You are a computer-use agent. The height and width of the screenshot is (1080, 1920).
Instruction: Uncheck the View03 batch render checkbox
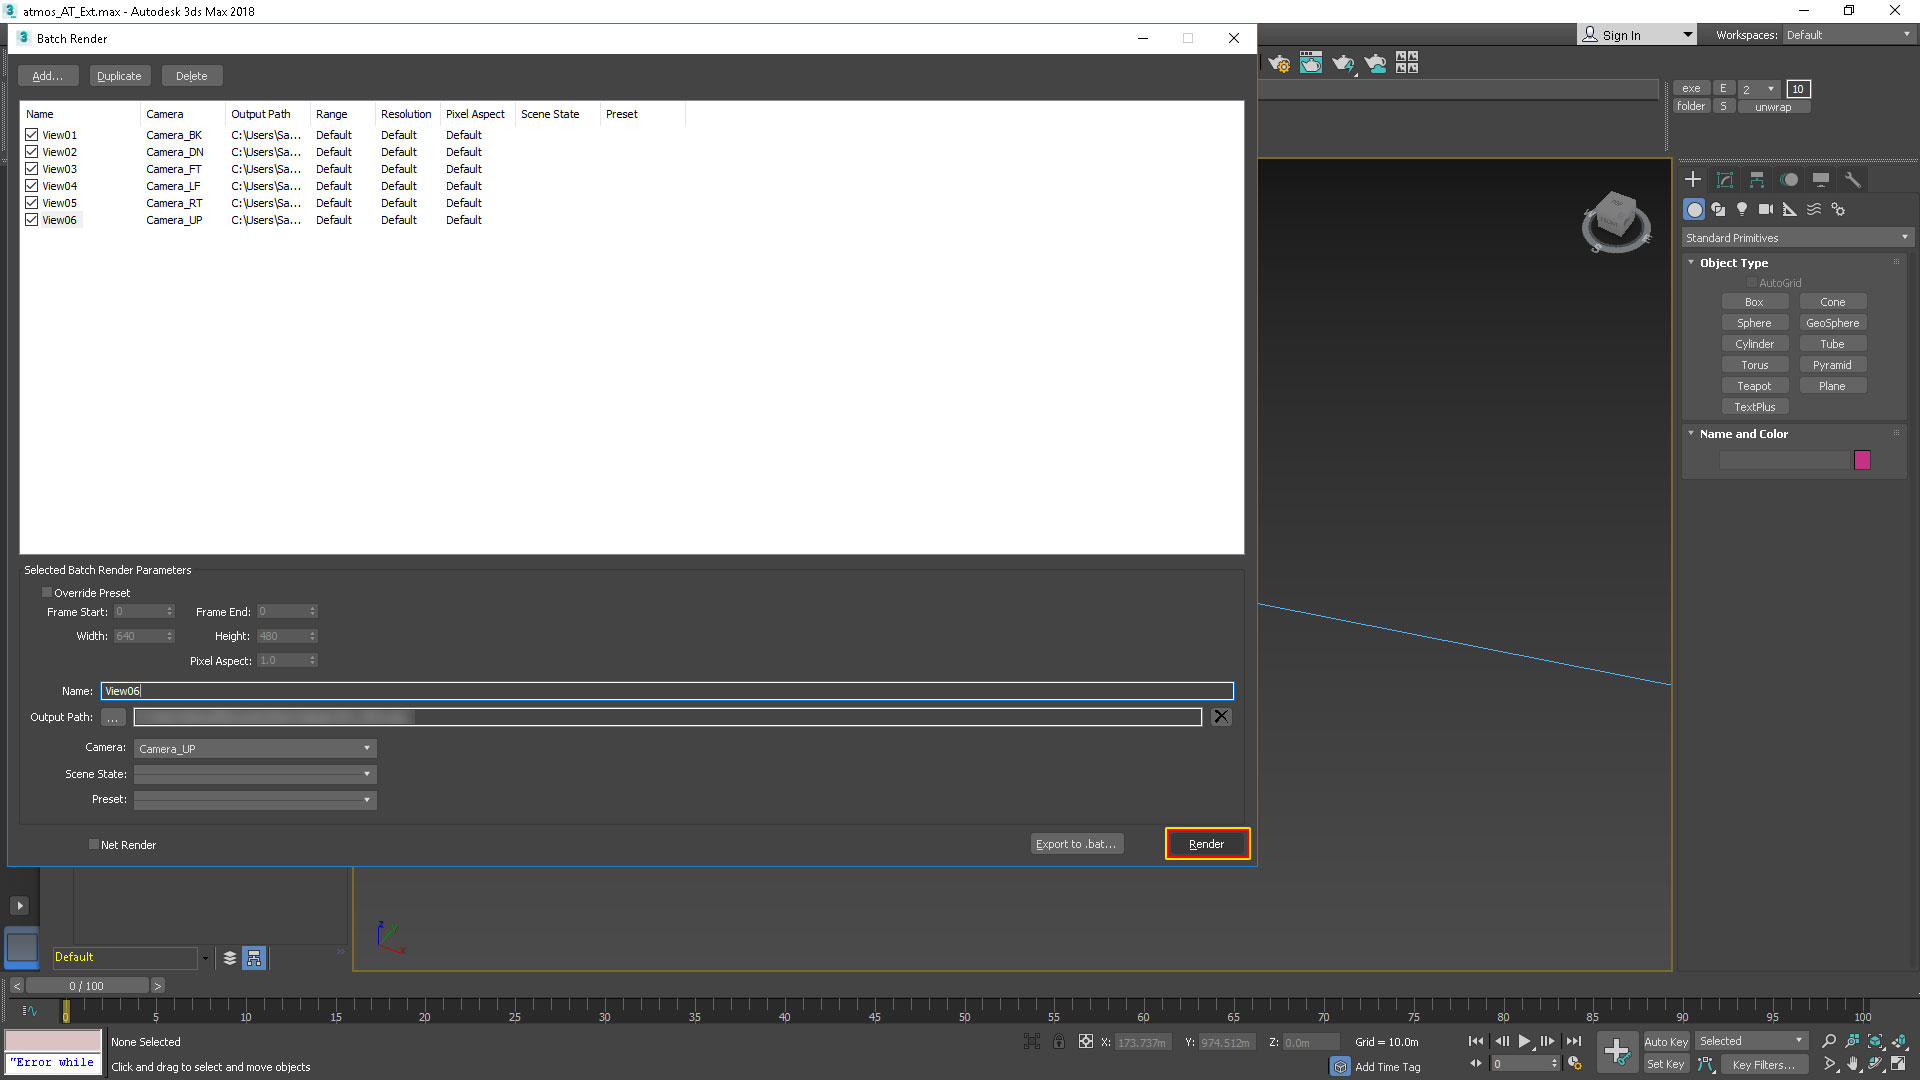tap(32, 169)
